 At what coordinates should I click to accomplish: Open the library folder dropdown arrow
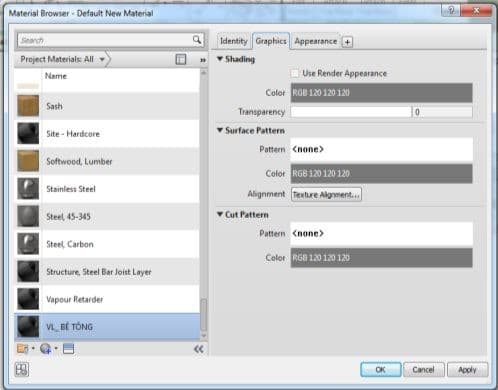click(33, 349)
